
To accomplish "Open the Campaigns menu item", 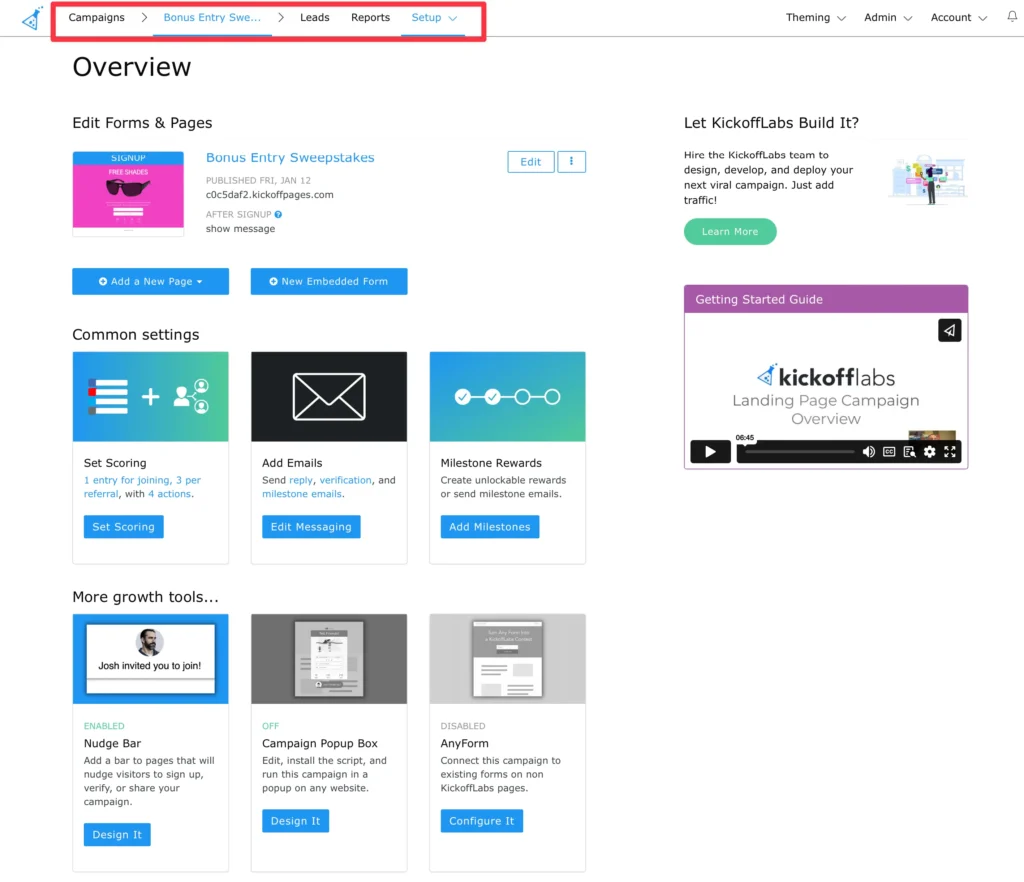I will pyautogui.click(x=96, y=18).
